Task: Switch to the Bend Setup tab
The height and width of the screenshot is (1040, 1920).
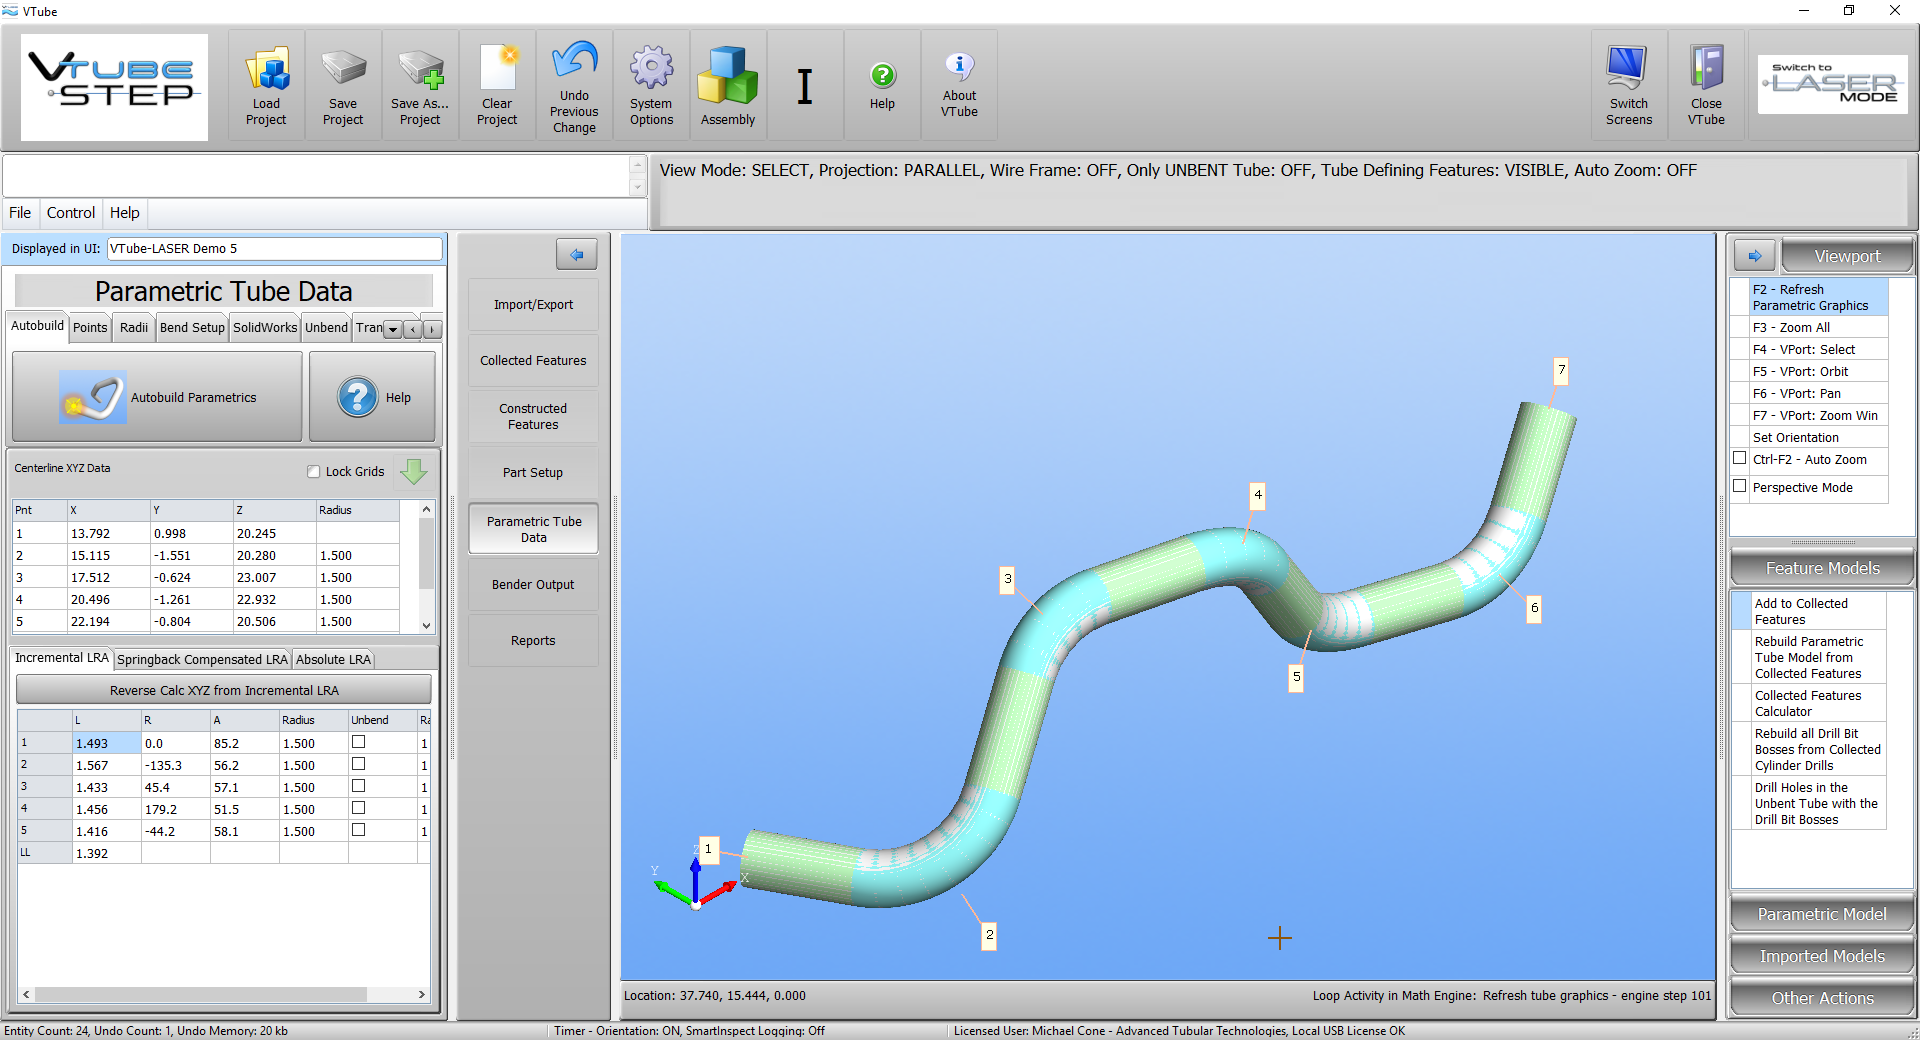Action: coord(192,328)
